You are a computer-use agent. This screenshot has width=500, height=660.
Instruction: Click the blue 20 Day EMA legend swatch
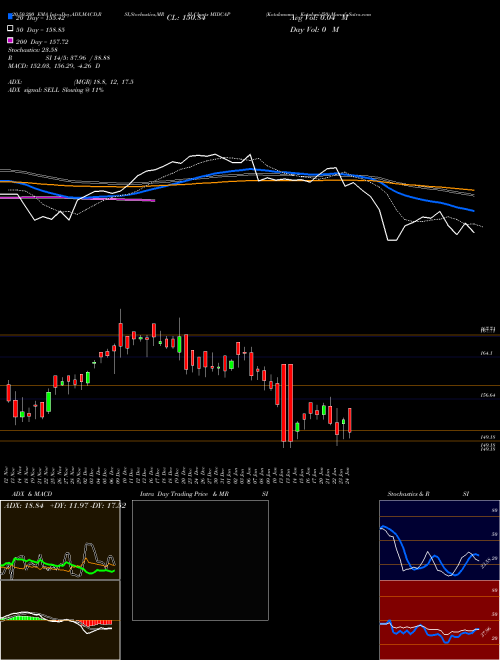pyautogui.click(x=10, y=17)
